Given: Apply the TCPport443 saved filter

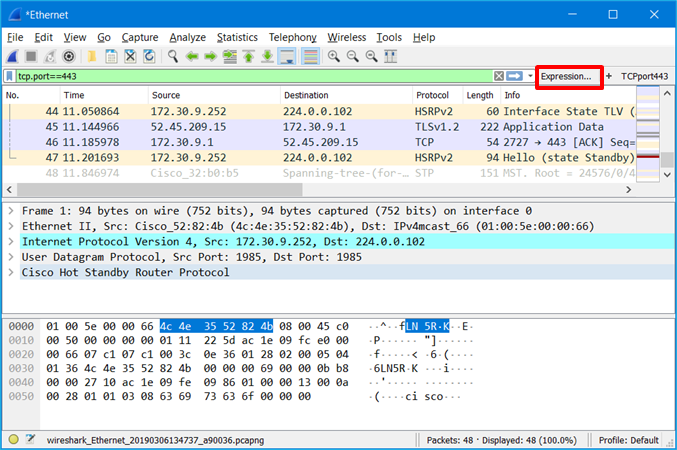Looking at the screenshot, I should point(644,76).
